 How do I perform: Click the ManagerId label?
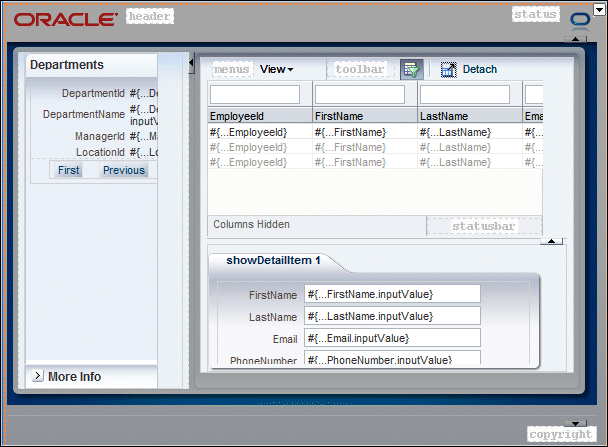click(100, 136)
